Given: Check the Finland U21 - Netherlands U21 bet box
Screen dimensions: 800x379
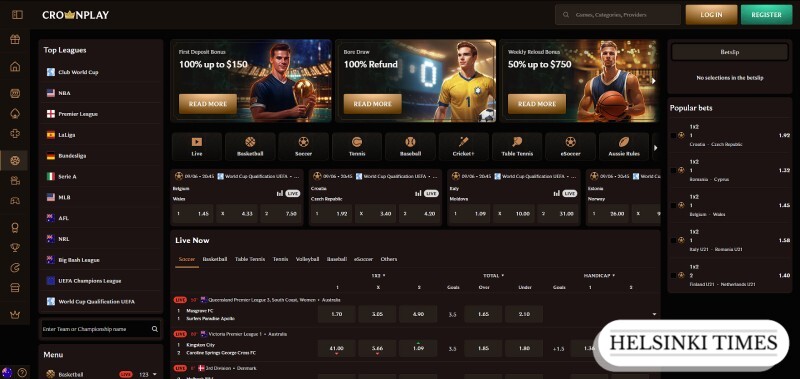Looking at the screenshot, I should coord(673,275).
